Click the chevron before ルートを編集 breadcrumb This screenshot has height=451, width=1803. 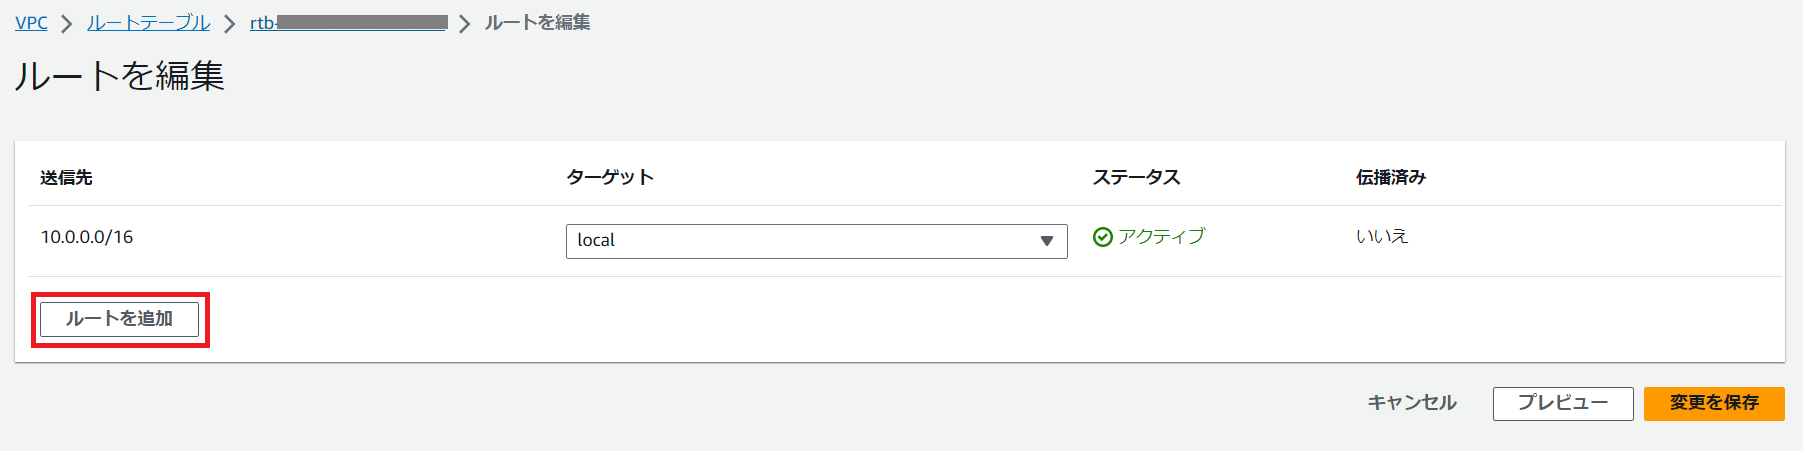pos(464,24)
